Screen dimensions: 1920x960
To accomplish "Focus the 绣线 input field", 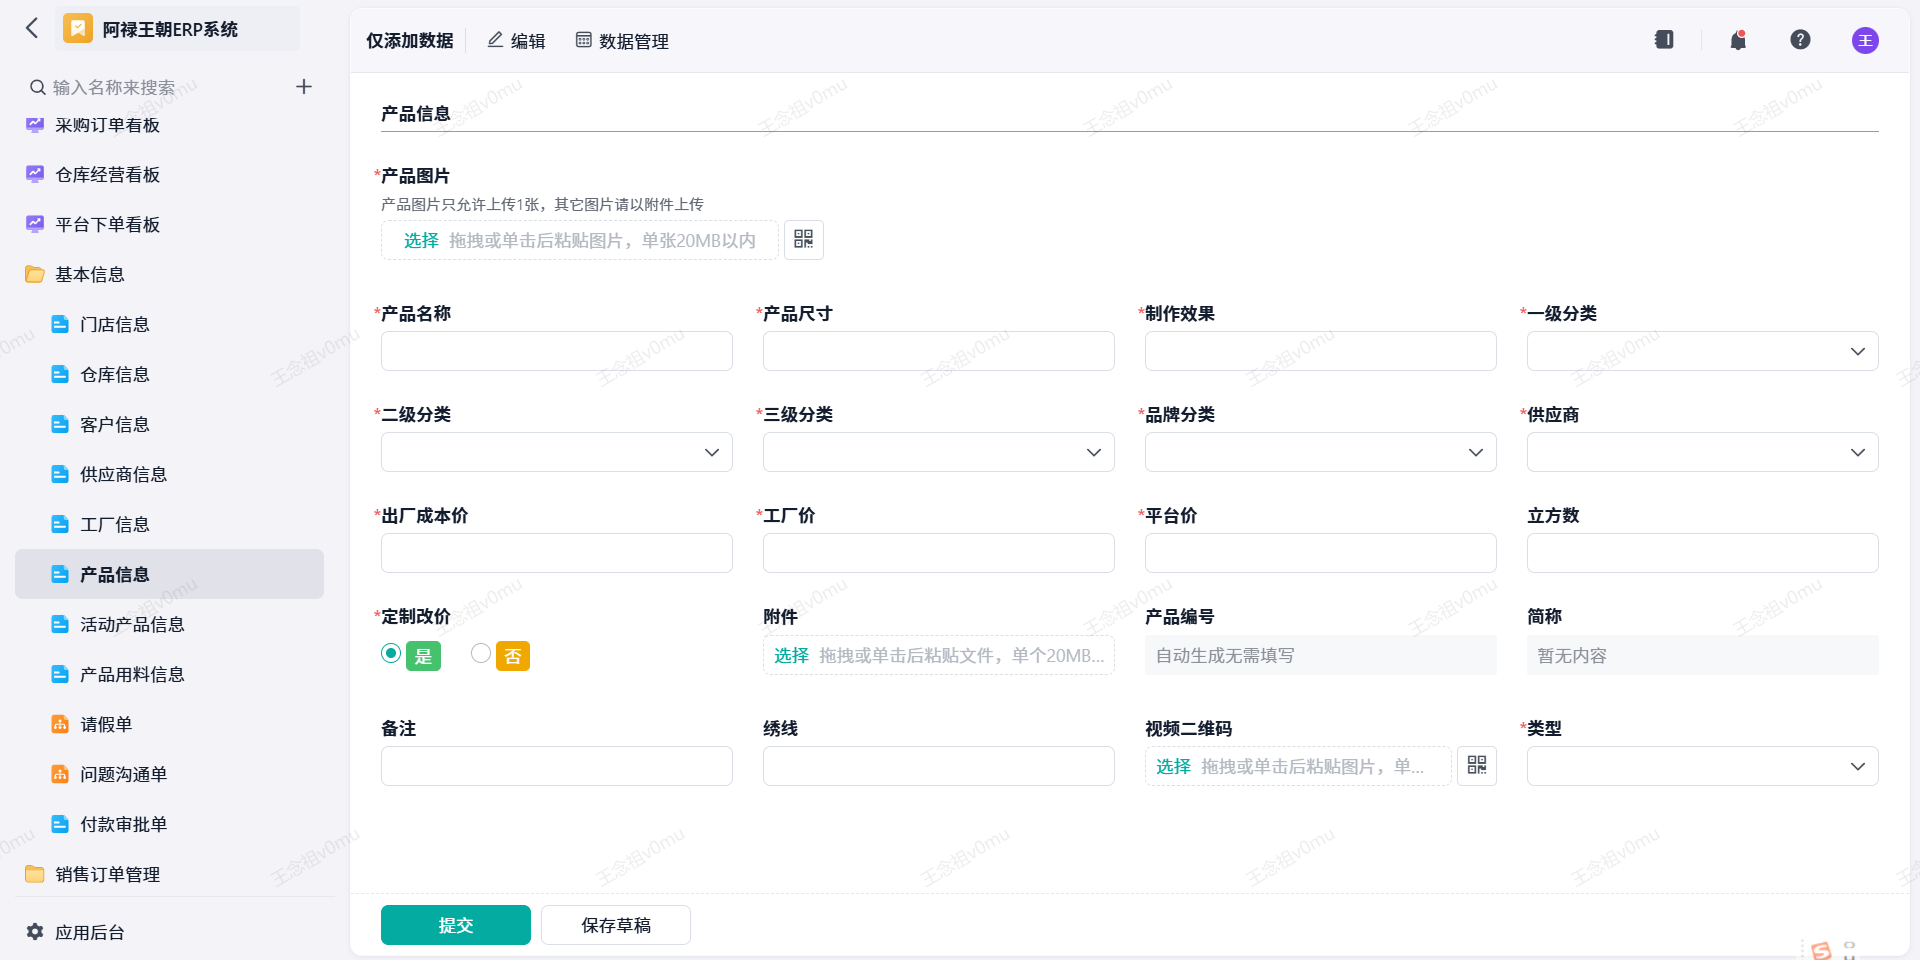I will point(938,766).
